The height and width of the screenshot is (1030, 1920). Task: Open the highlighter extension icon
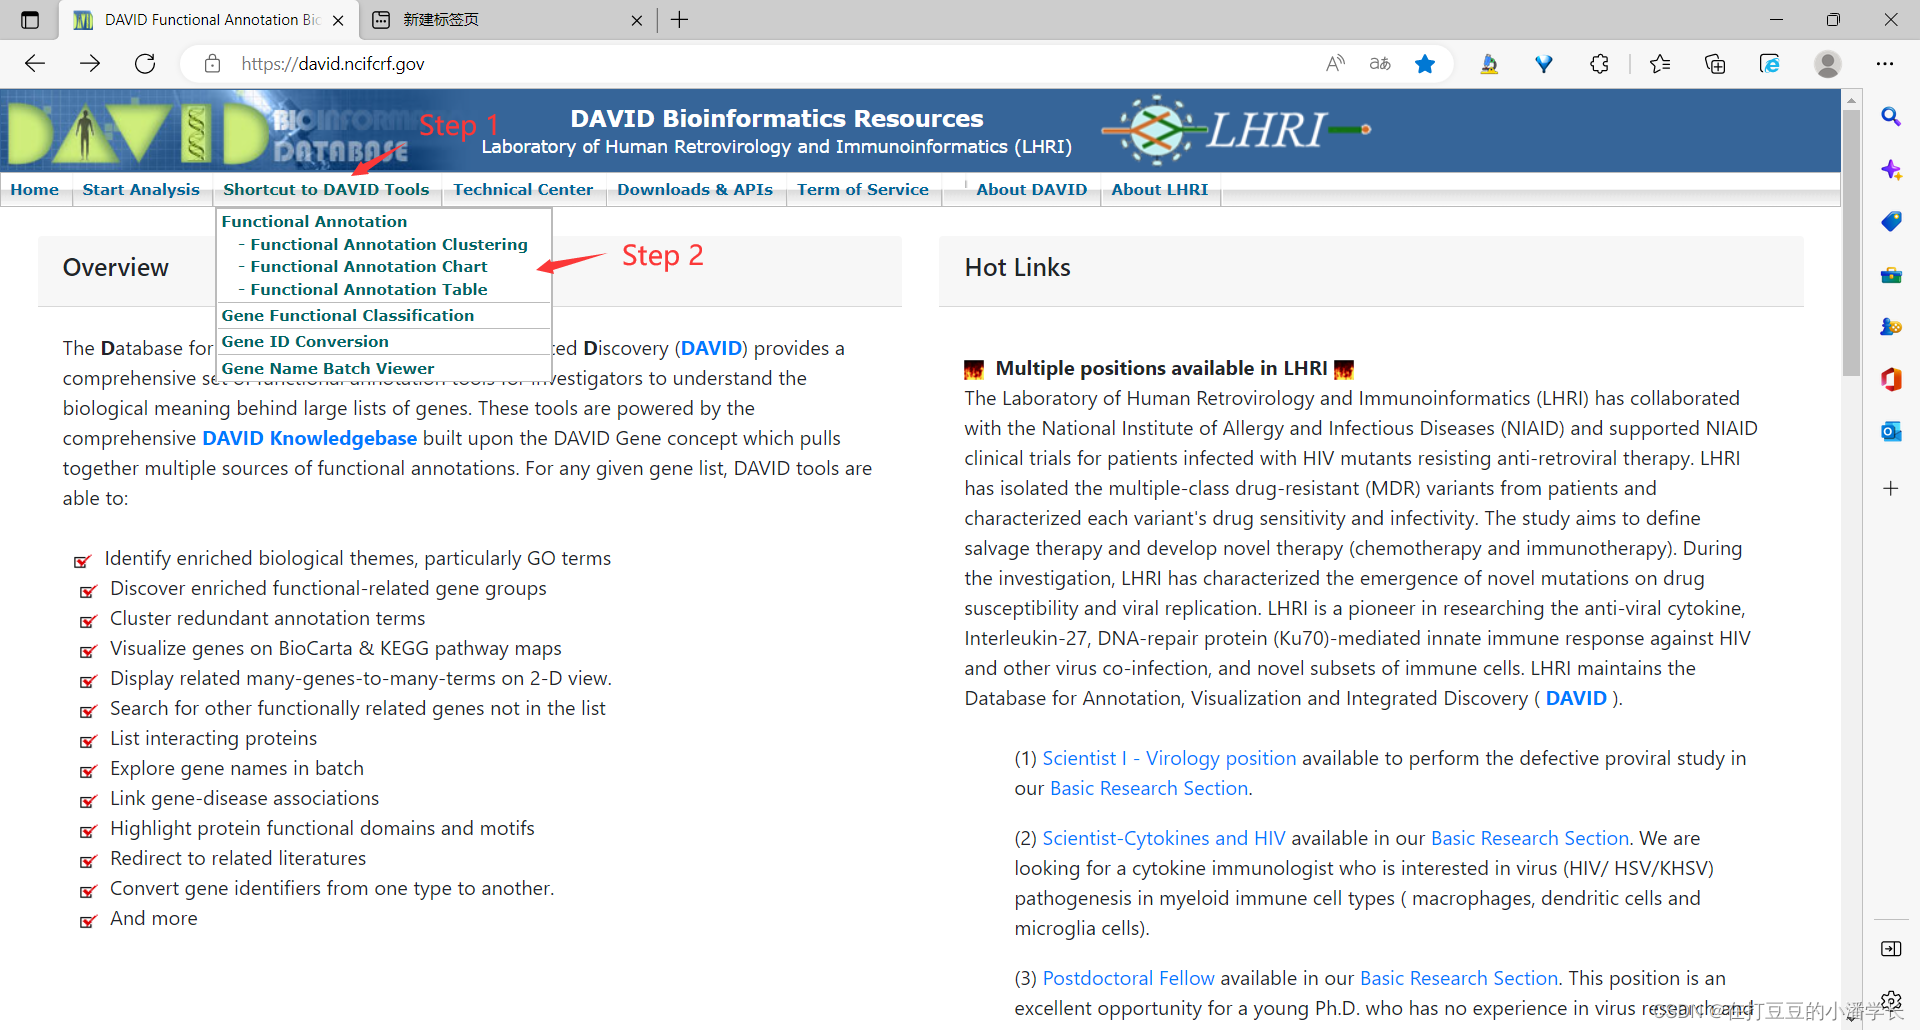[1489, 64]
